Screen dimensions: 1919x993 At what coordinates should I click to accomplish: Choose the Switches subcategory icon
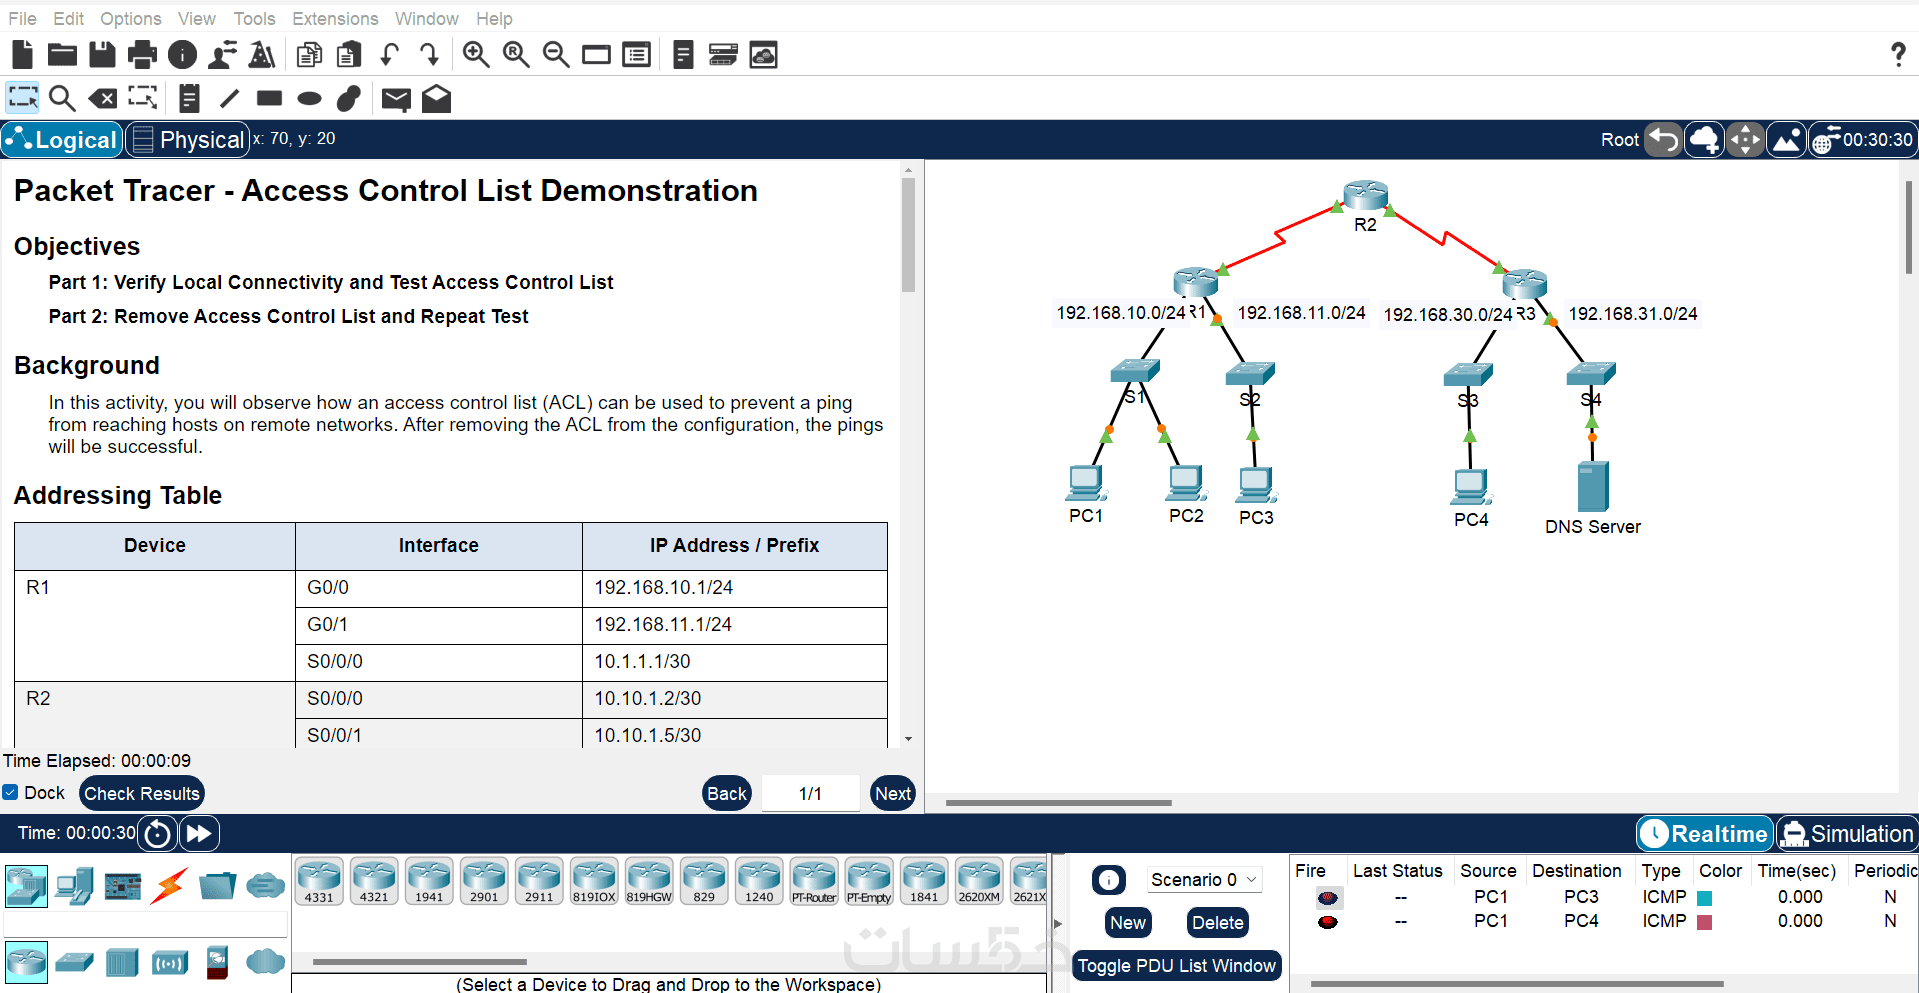(x=74, y=962)
